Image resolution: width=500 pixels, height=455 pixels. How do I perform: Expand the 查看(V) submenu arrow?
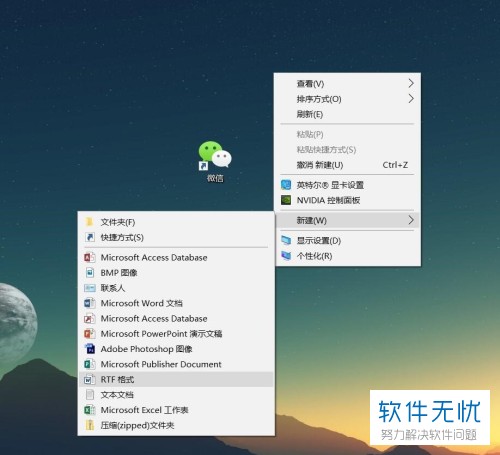pos(411,83)
